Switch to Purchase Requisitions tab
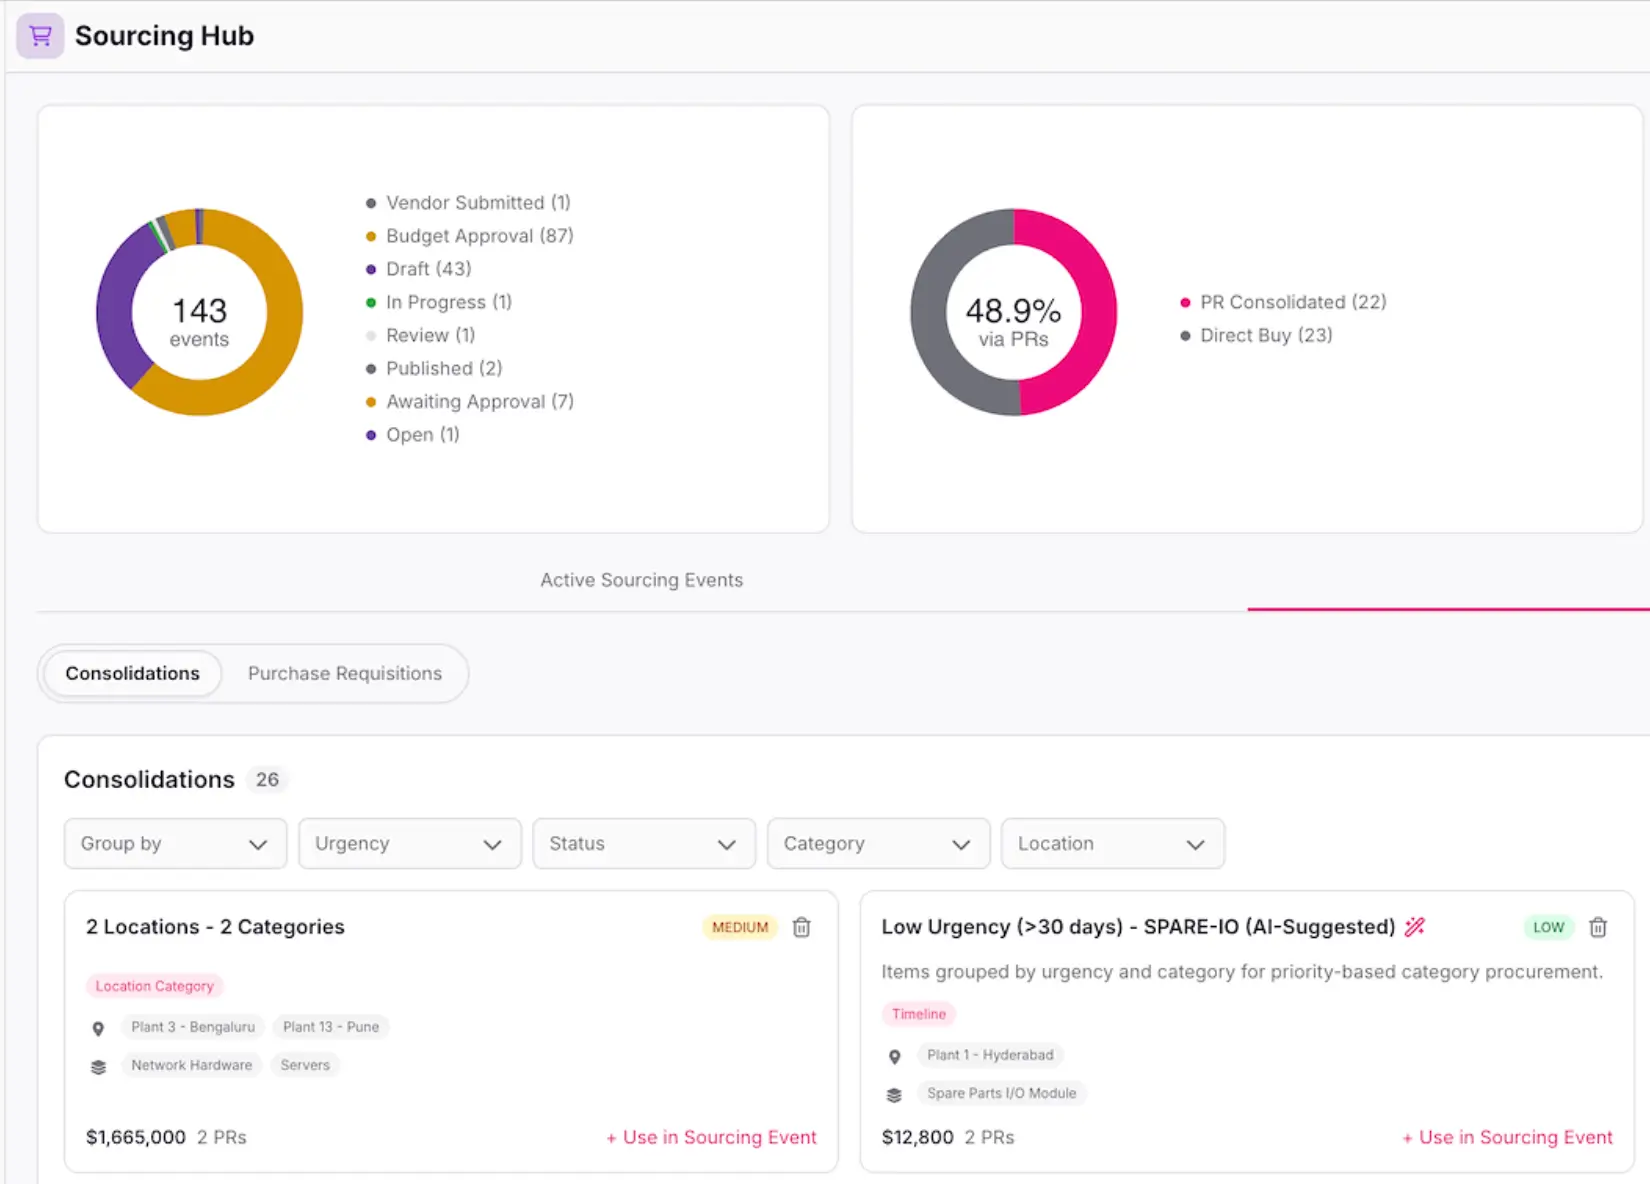Screen dimensions: 1650x1184 click(x=345, y=673)
